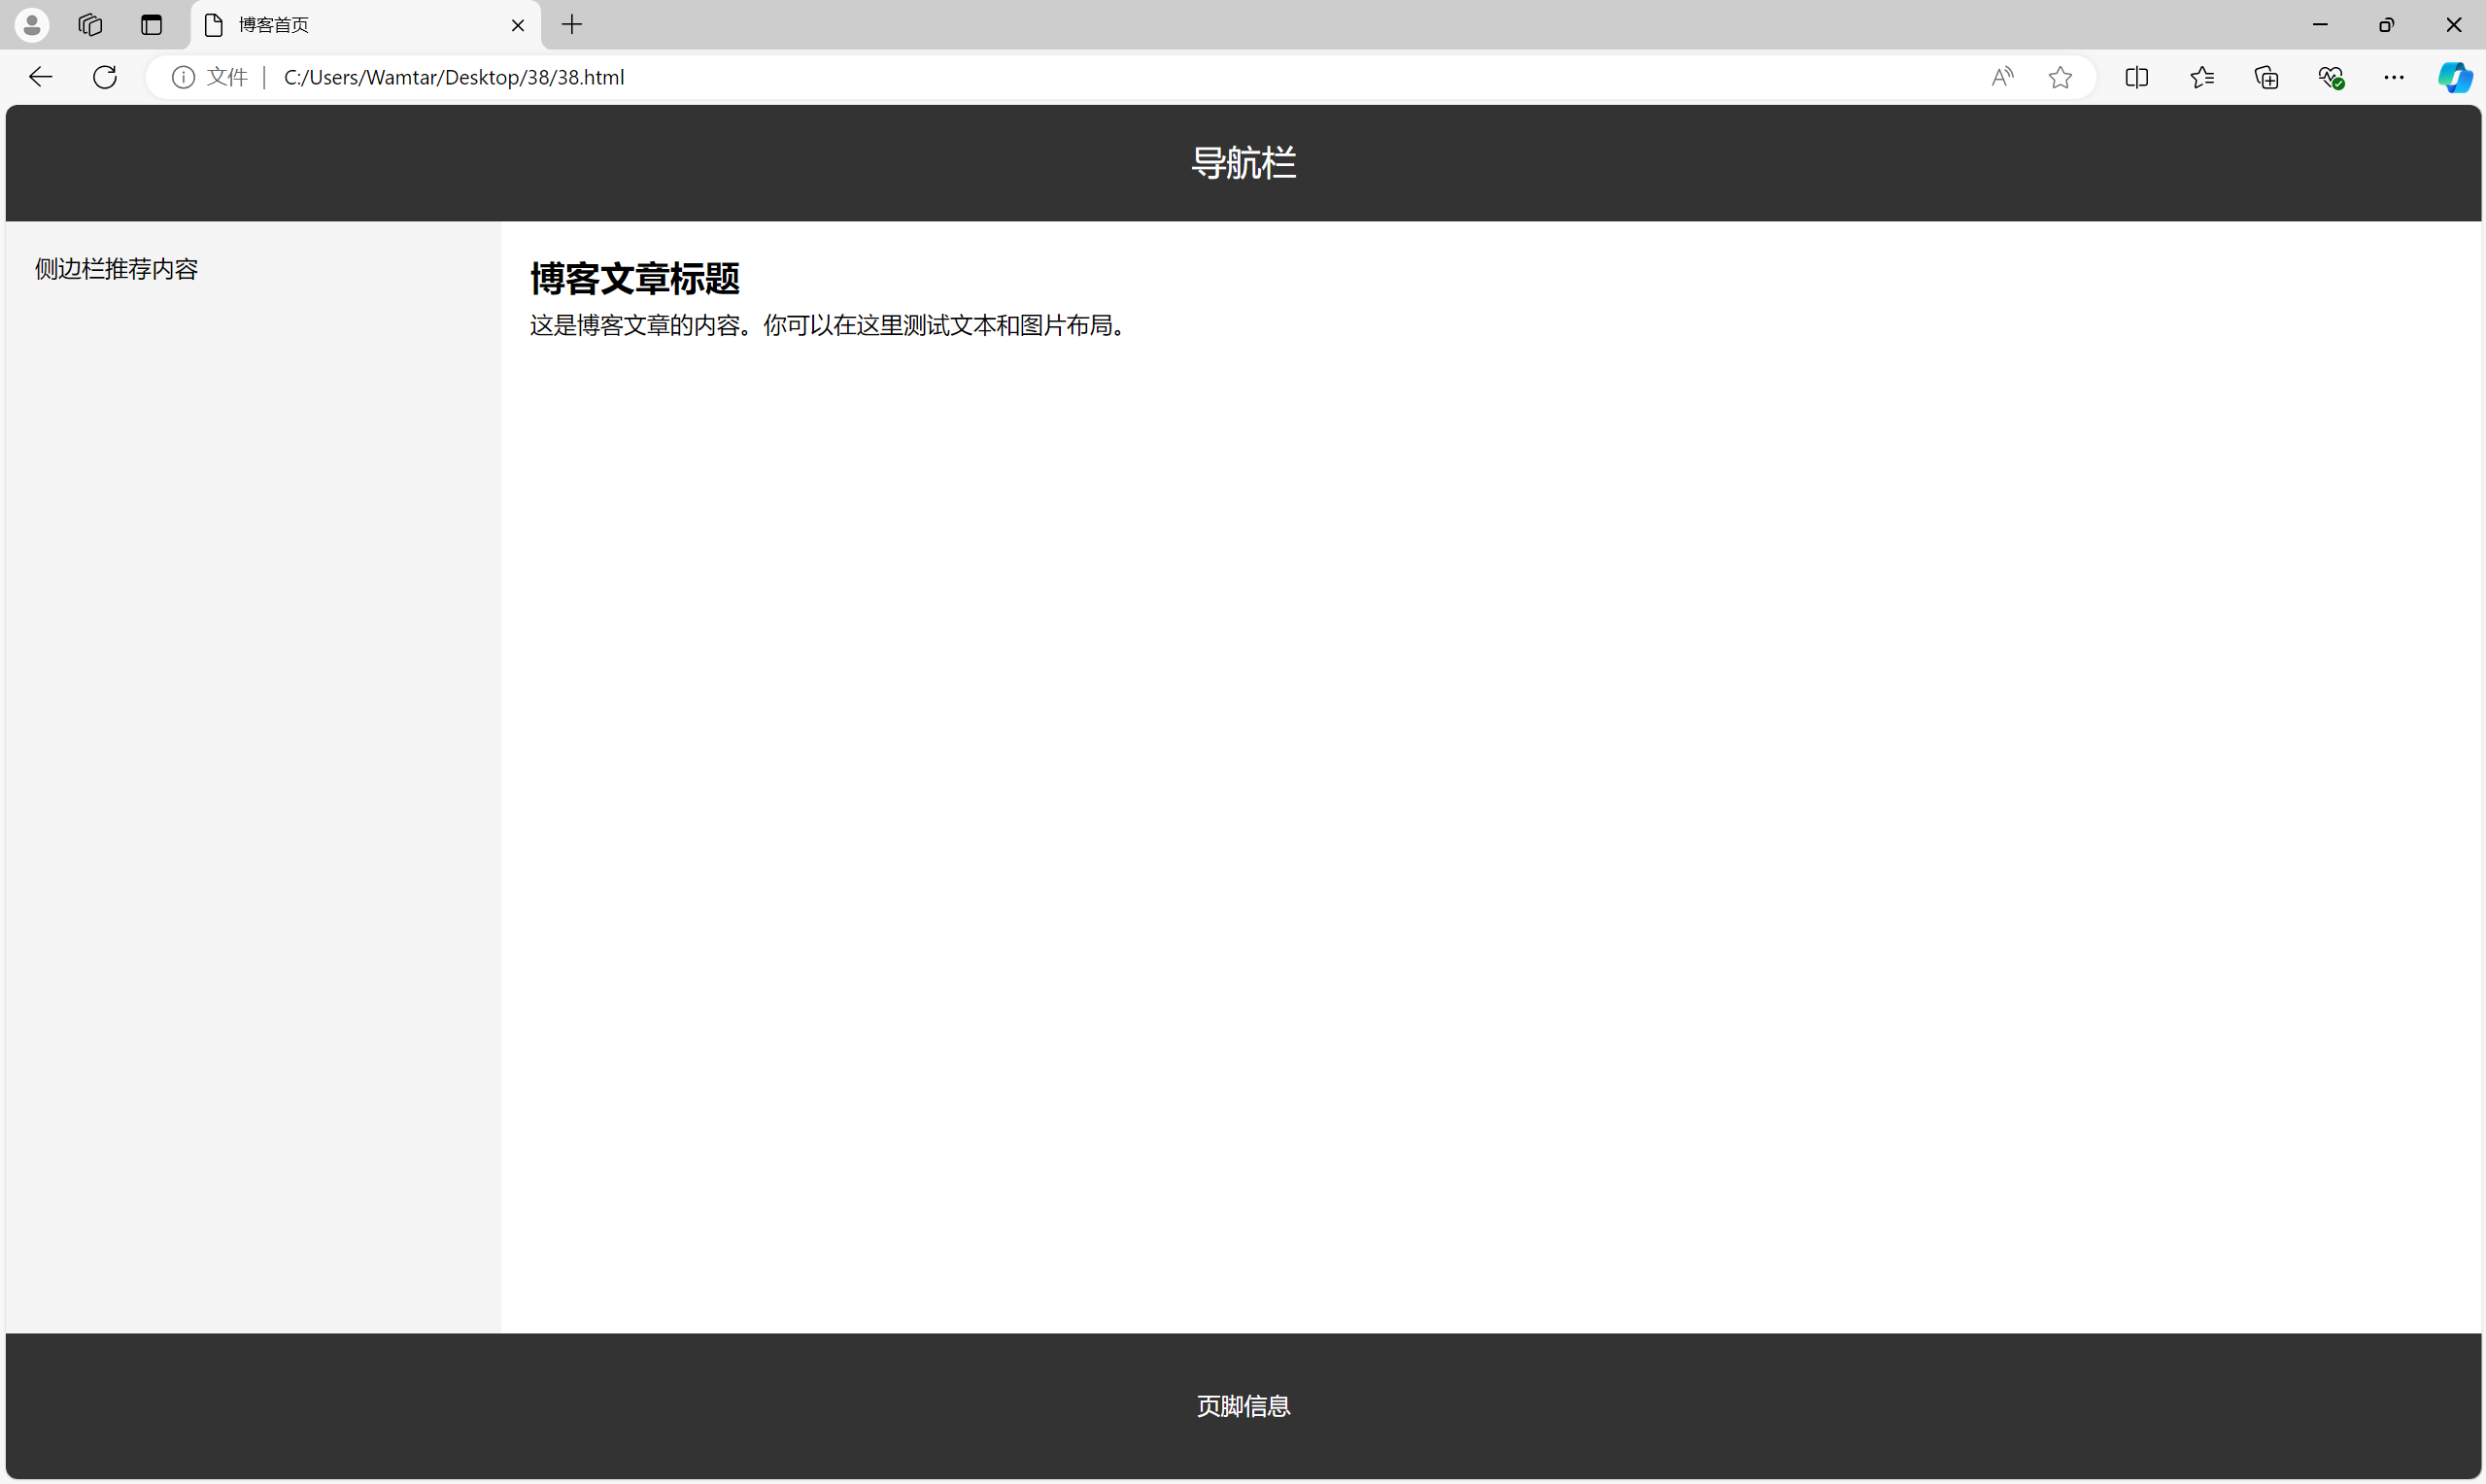
Task: Open the browser profile avatar
Action: click(32, 25)
